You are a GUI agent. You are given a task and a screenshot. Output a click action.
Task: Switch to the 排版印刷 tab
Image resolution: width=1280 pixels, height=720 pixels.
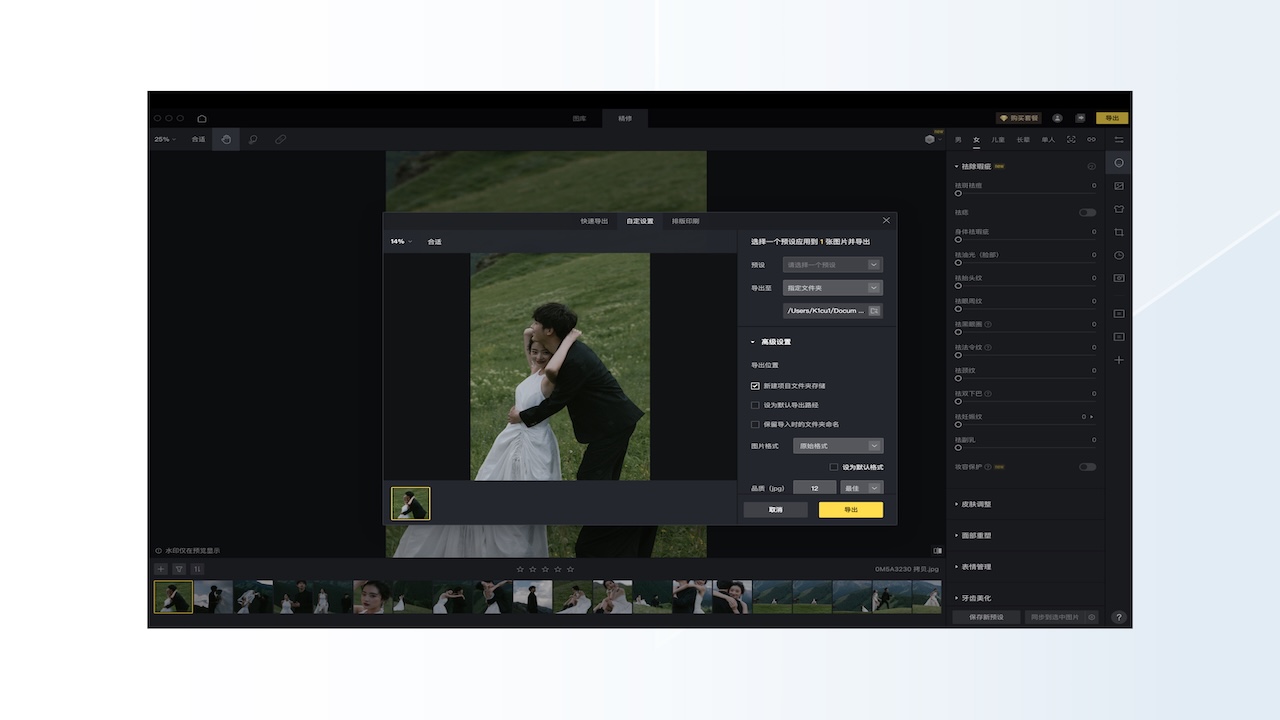[x=686, y=221]
